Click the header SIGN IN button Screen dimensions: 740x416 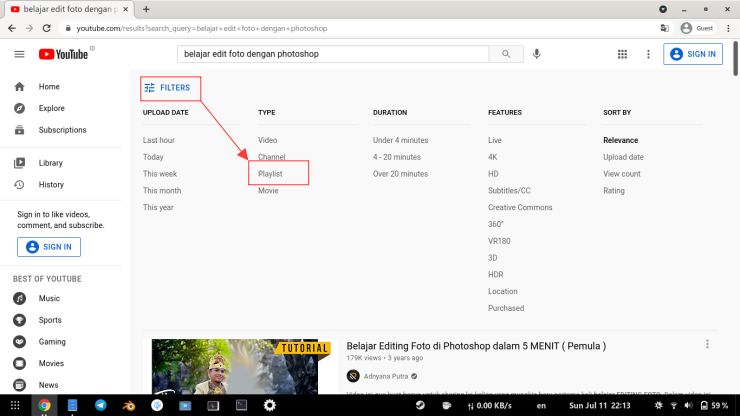pos(692,54)
